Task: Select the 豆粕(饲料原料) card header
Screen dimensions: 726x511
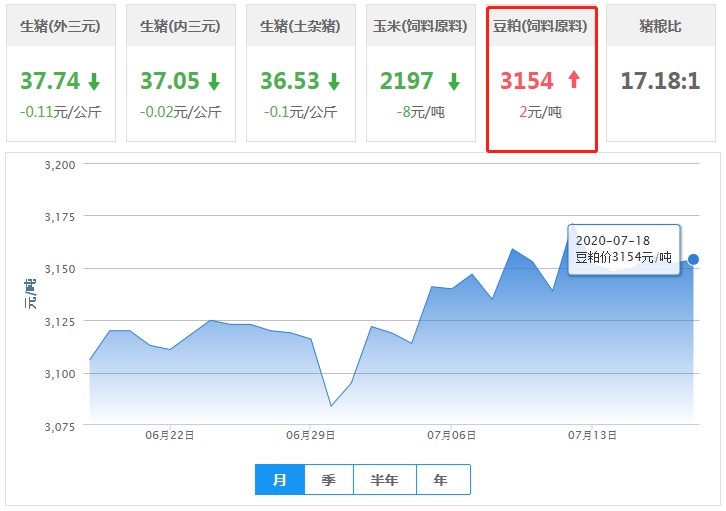Action: click(x=541, y=26)
